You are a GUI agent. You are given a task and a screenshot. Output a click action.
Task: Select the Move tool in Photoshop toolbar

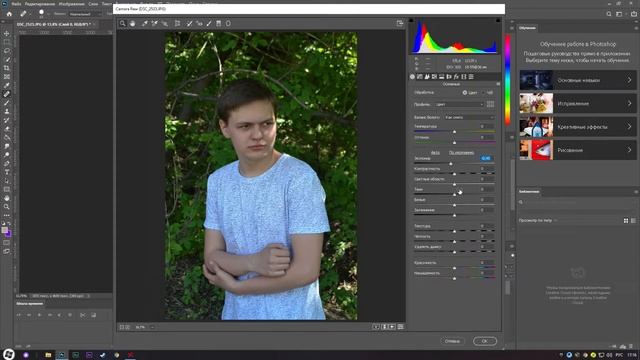tap(7, 33)
